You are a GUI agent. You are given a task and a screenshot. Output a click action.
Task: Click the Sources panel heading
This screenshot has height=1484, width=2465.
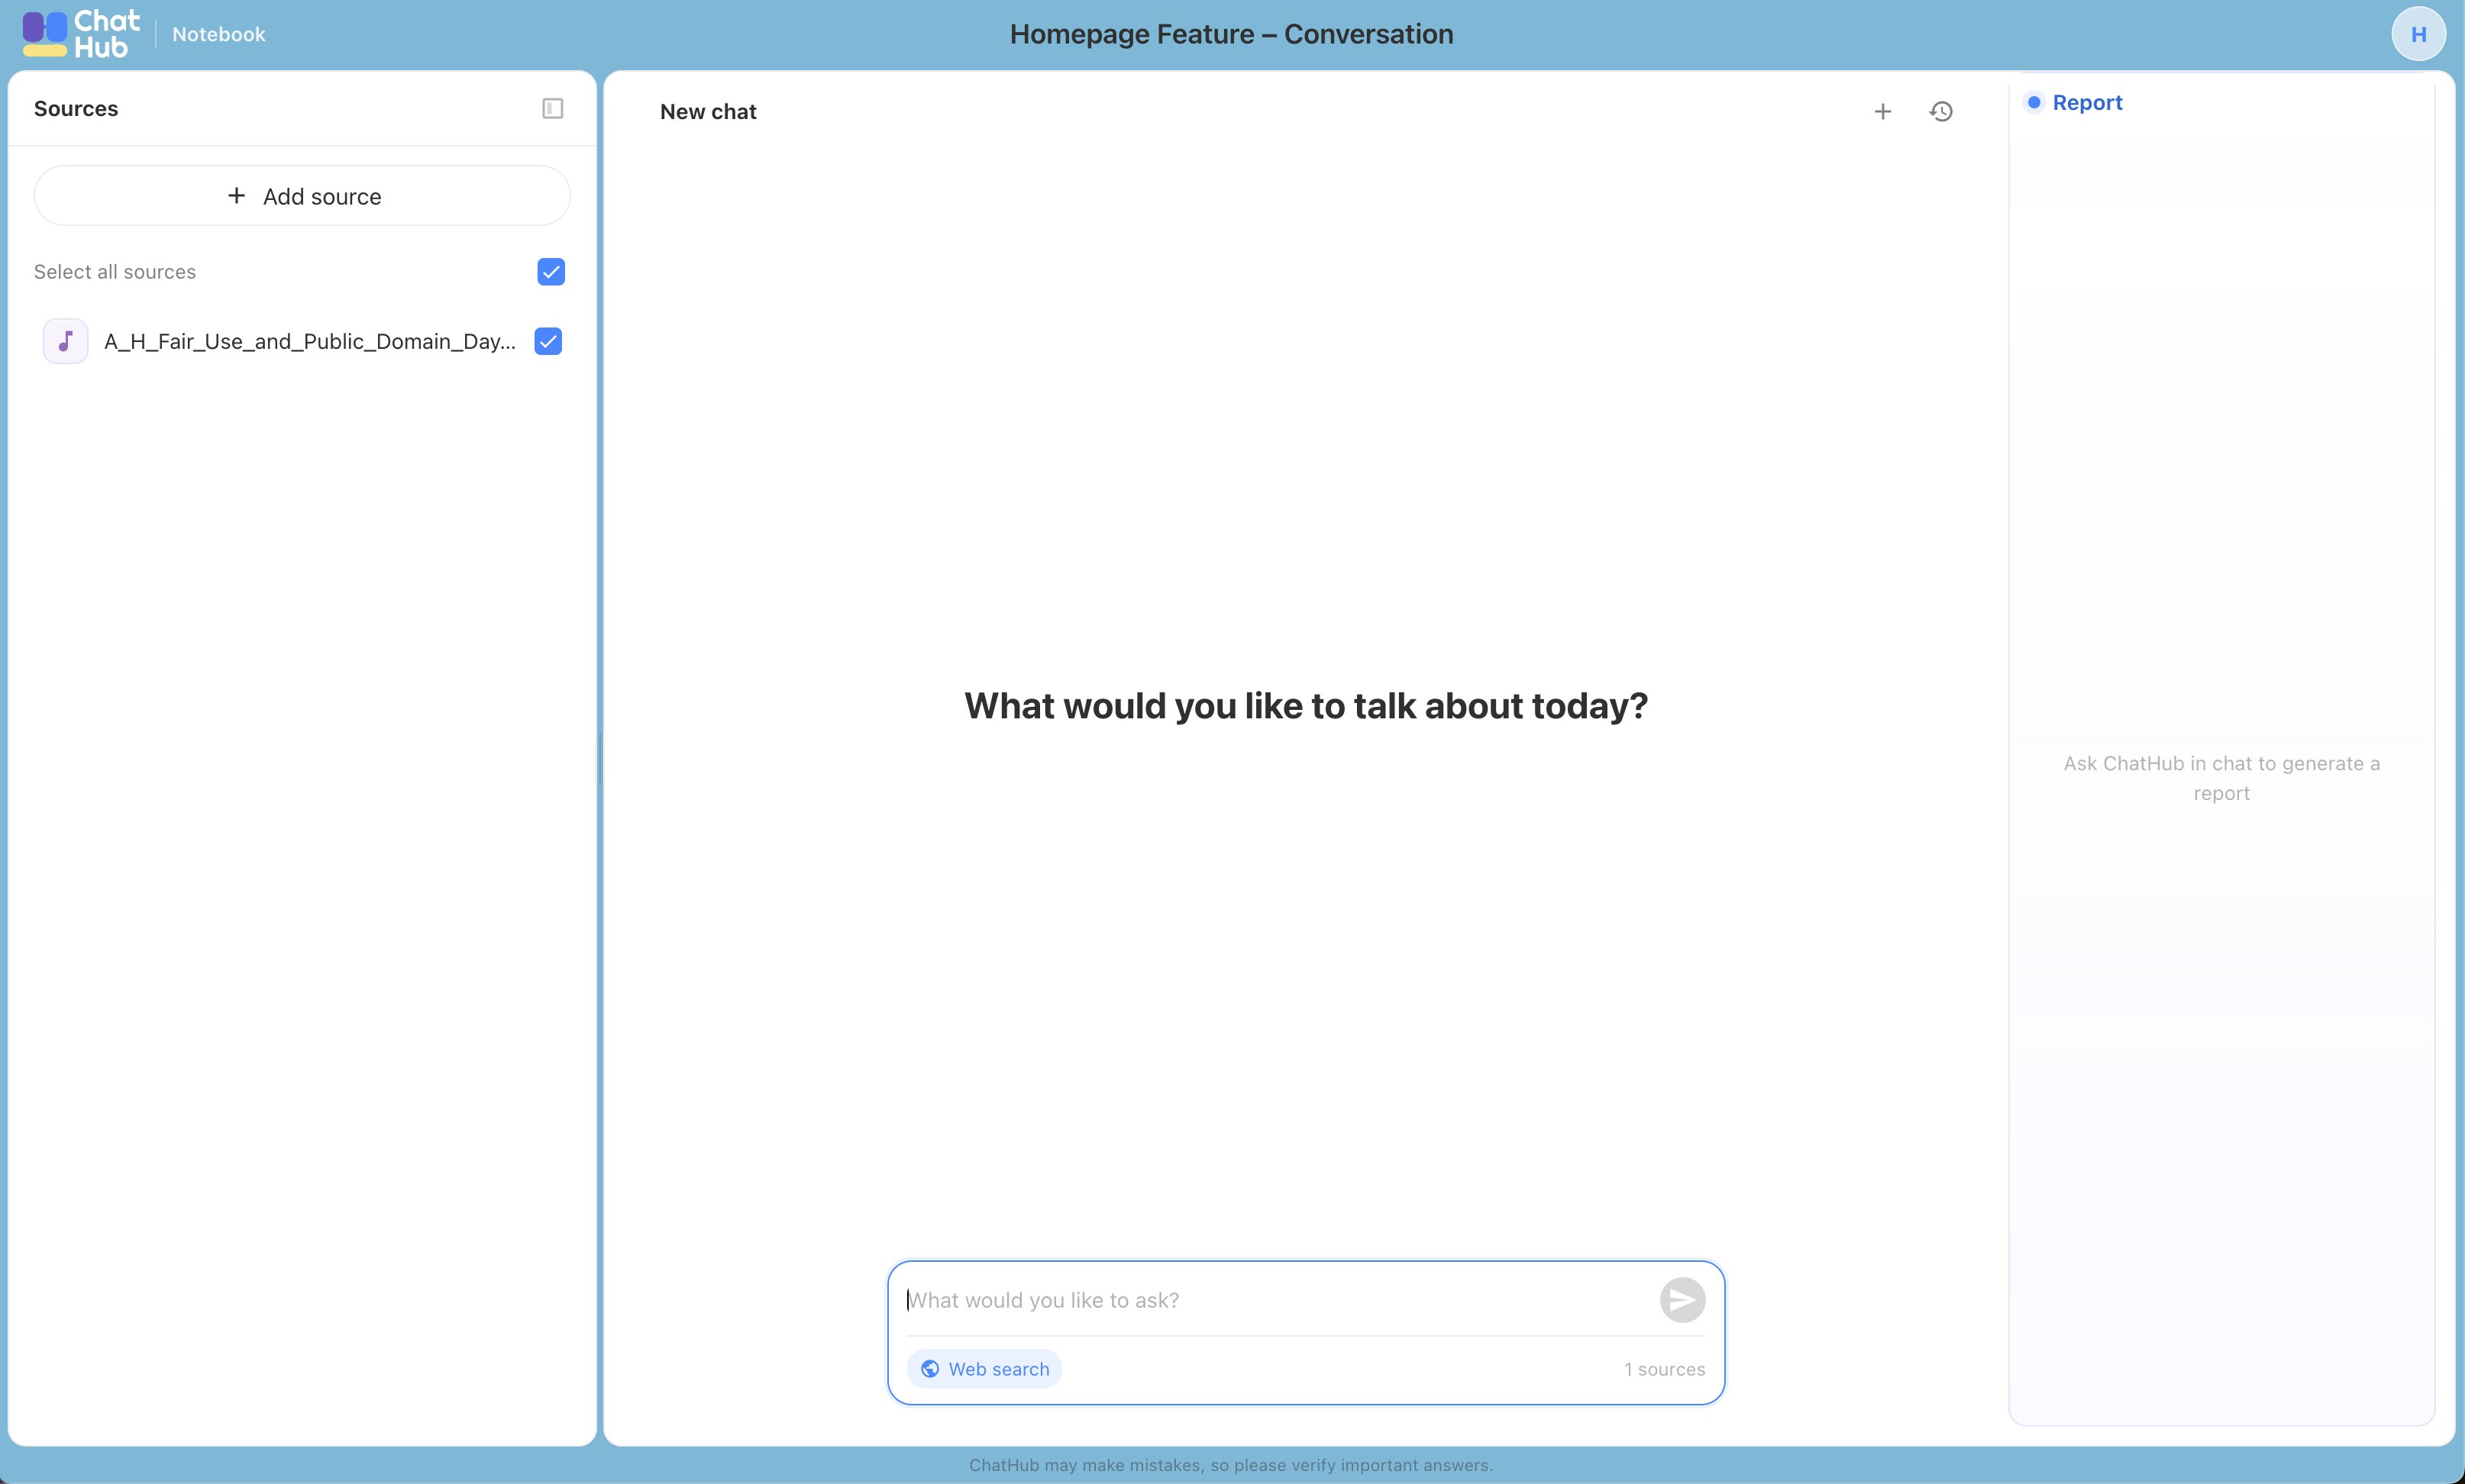coord(76,108)
